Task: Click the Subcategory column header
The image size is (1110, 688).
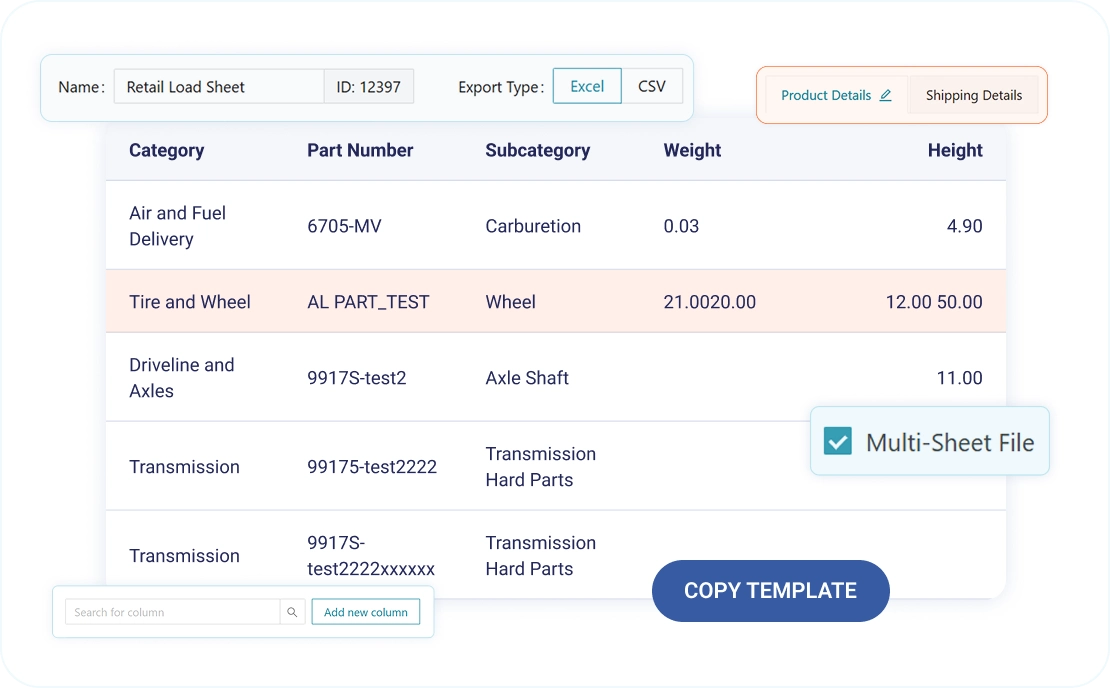Action: coord(537,151)
